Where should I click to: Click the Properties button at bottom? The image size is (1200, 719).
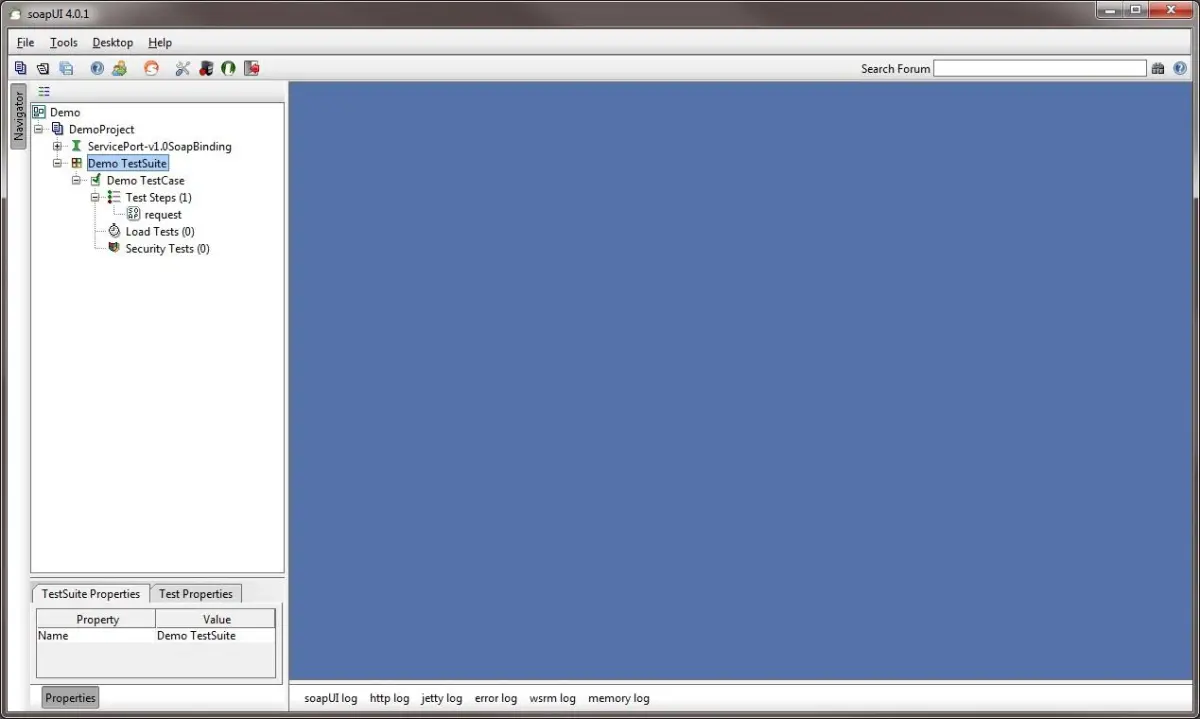[x=70, y=698]
